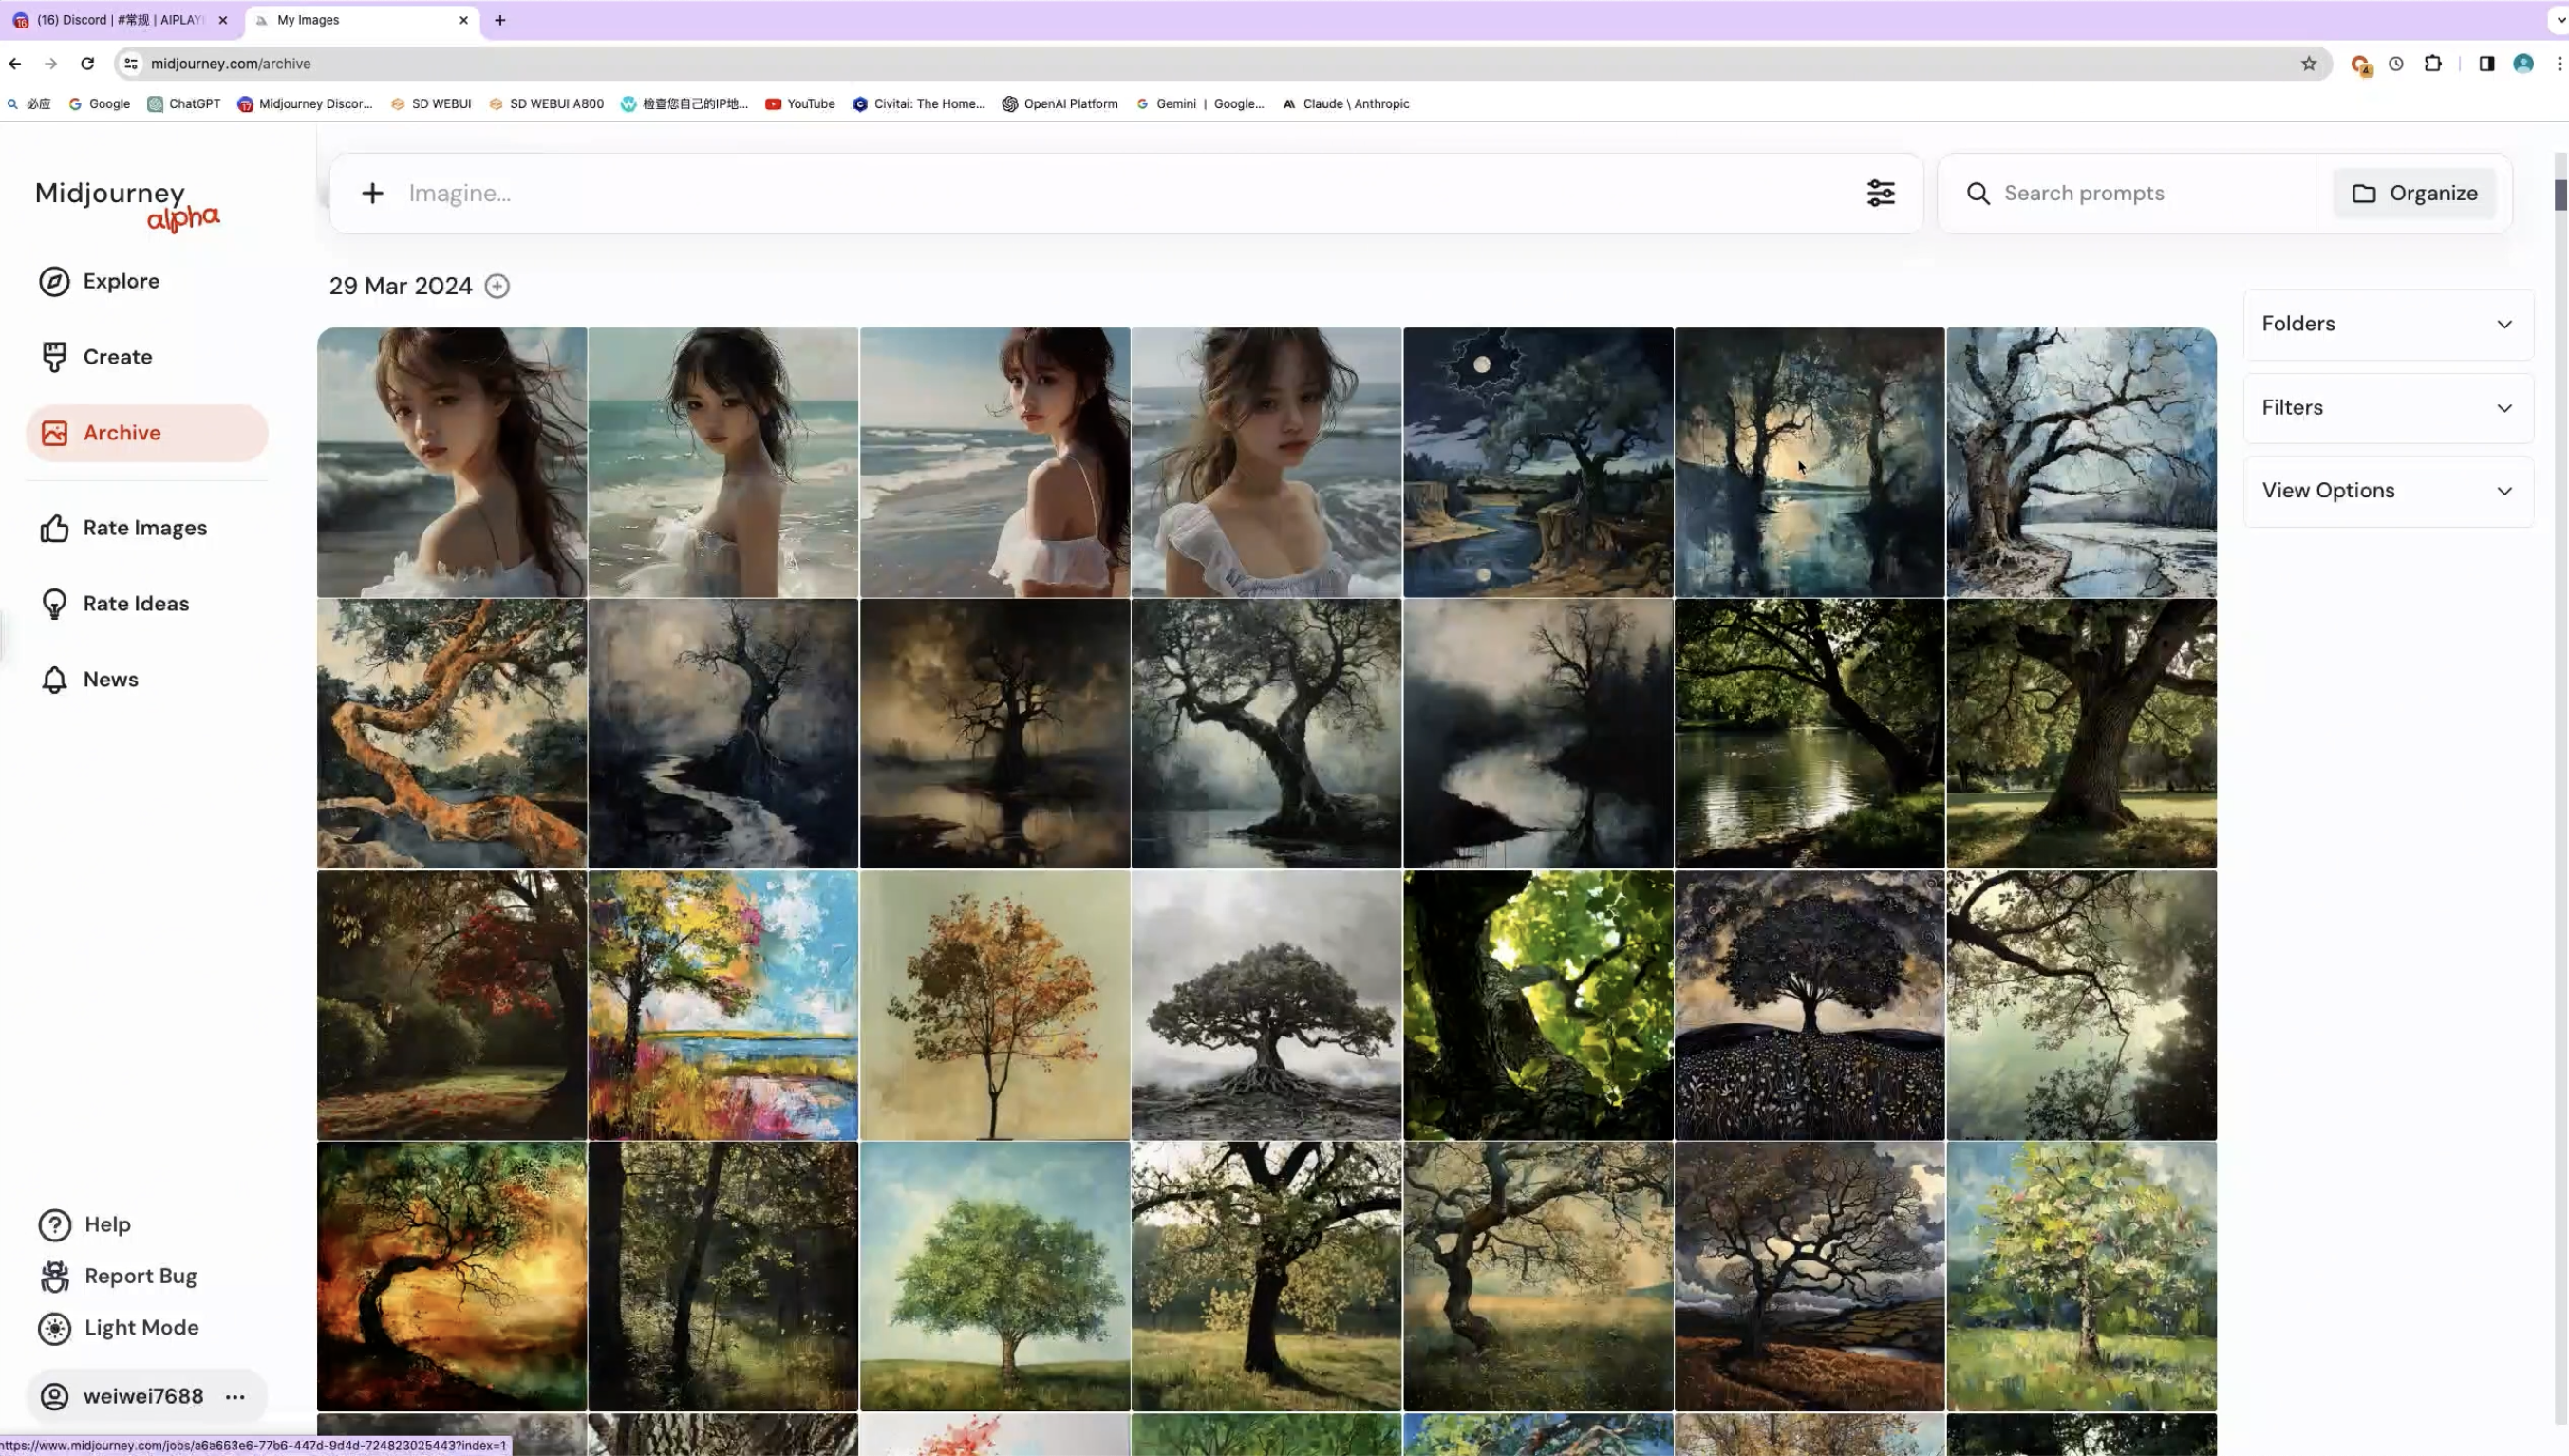This screenshot has height=1456, width=2569.
Task: Click the search magnifier icon
Action: point(1978,194)
